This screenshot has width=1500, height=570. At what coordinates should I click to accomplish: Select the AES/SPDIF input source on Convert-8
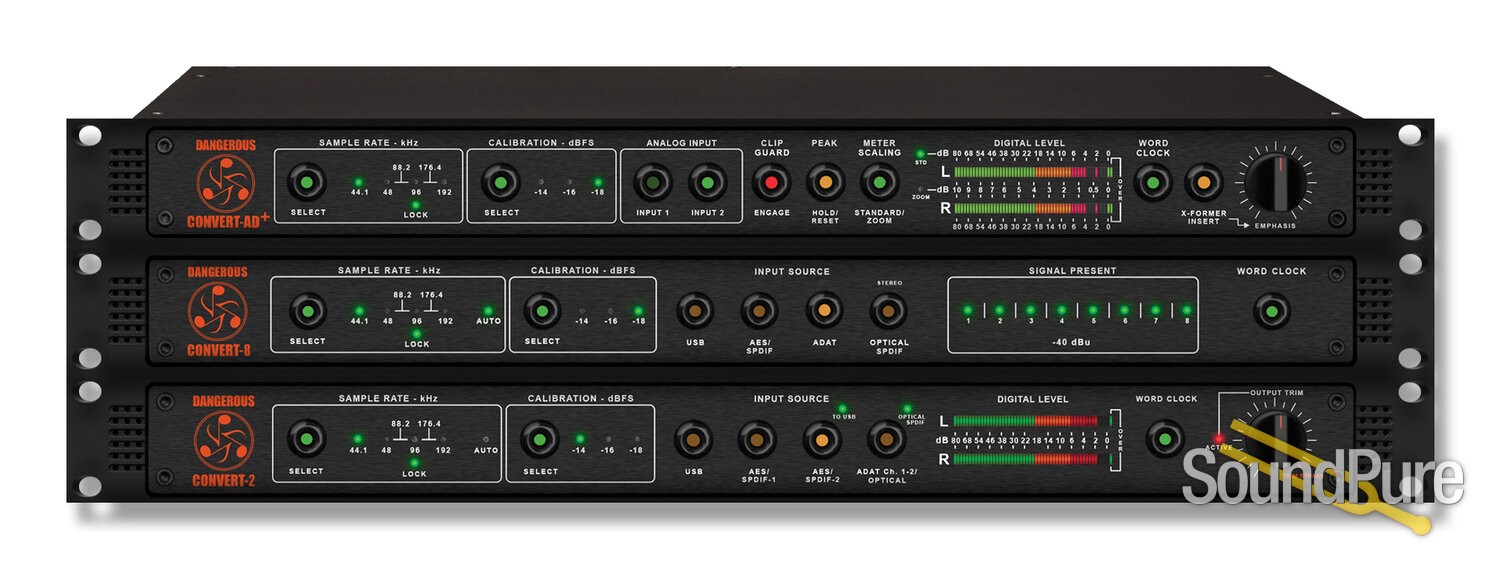(759, 311)
